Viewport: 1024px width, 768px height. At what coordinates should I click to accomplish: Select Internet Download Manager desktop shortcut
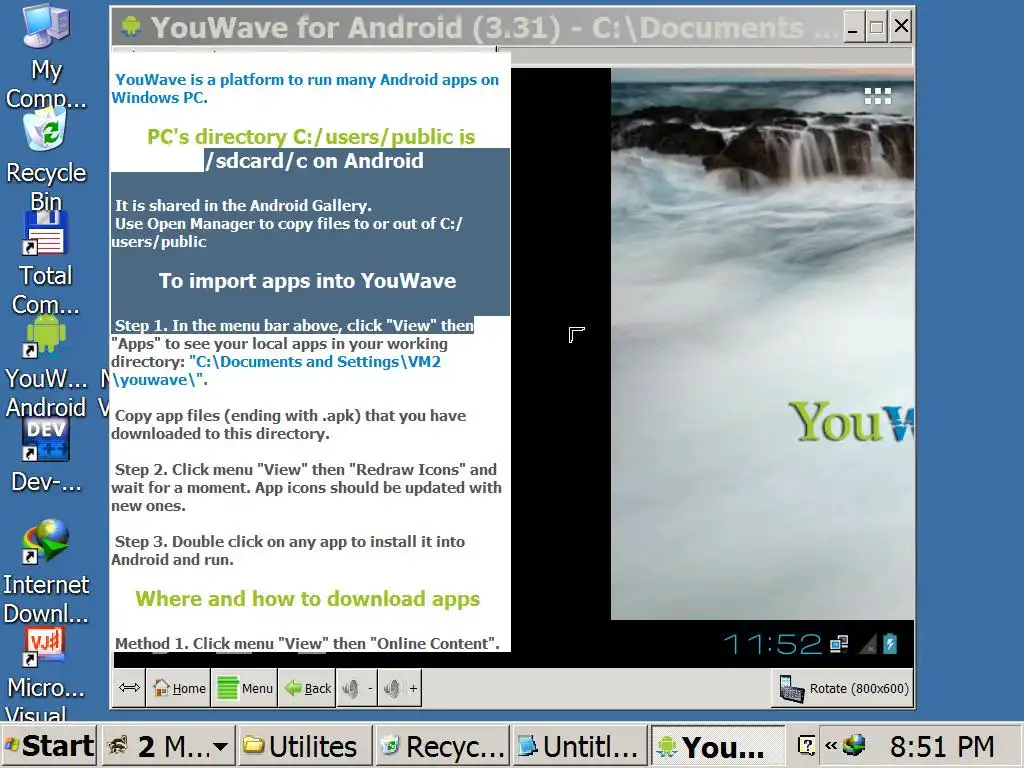tap(46, 572)
